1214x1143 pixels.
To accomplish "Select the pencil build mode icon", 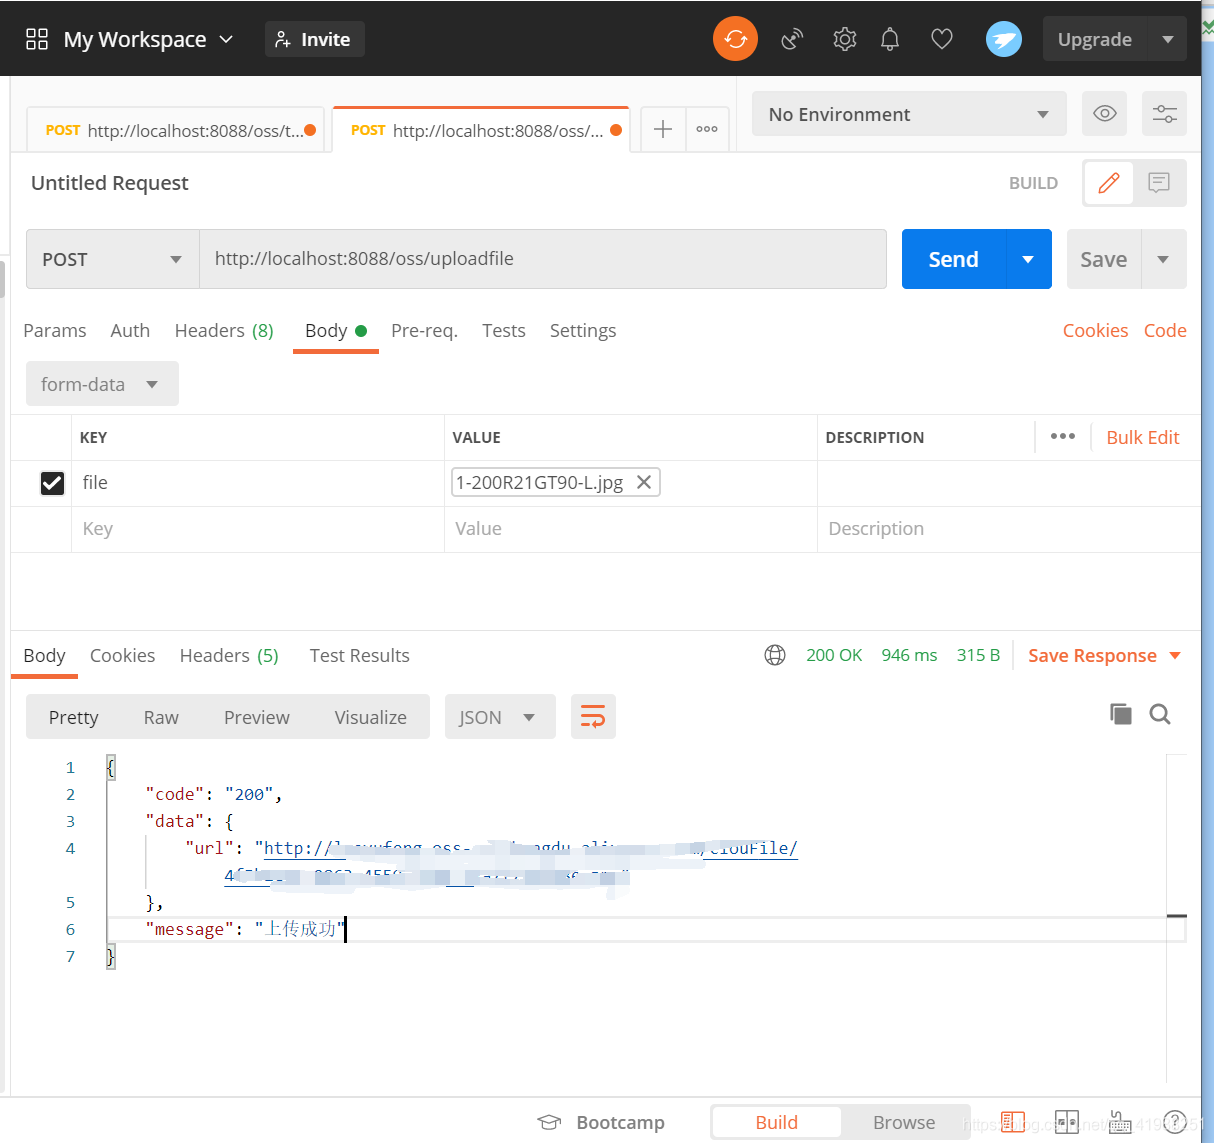I will (x=1109, y=183).
